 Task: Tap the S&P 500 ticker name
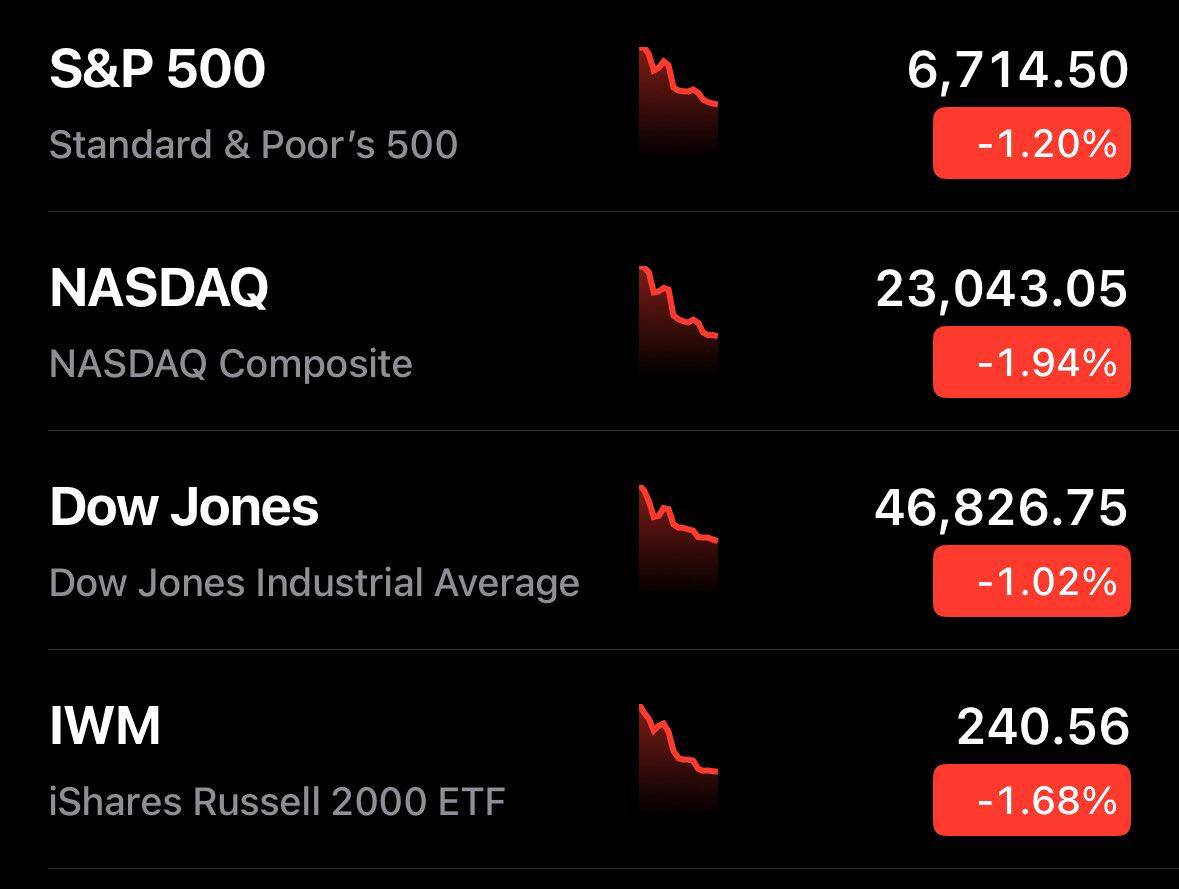coord(157,70)
